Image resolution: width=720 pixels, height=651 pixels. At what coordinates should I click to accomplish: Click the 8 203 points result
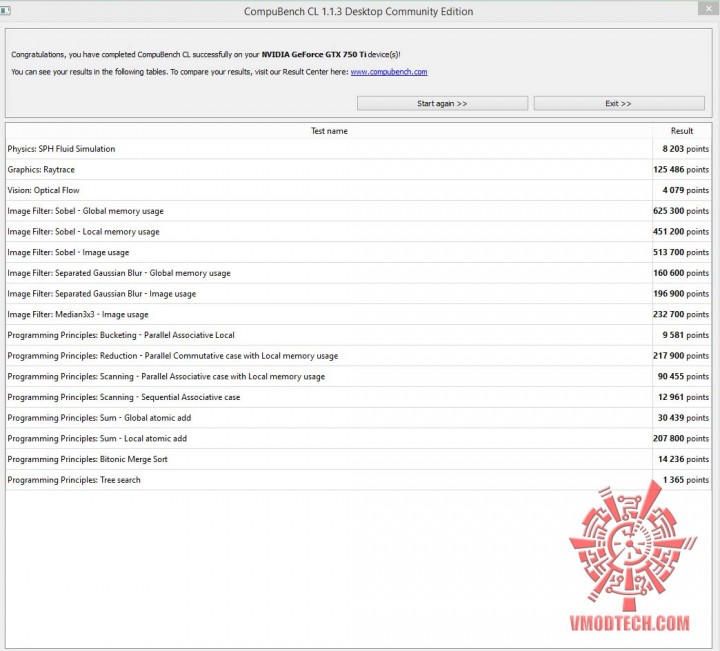click(x=686, y=149)
